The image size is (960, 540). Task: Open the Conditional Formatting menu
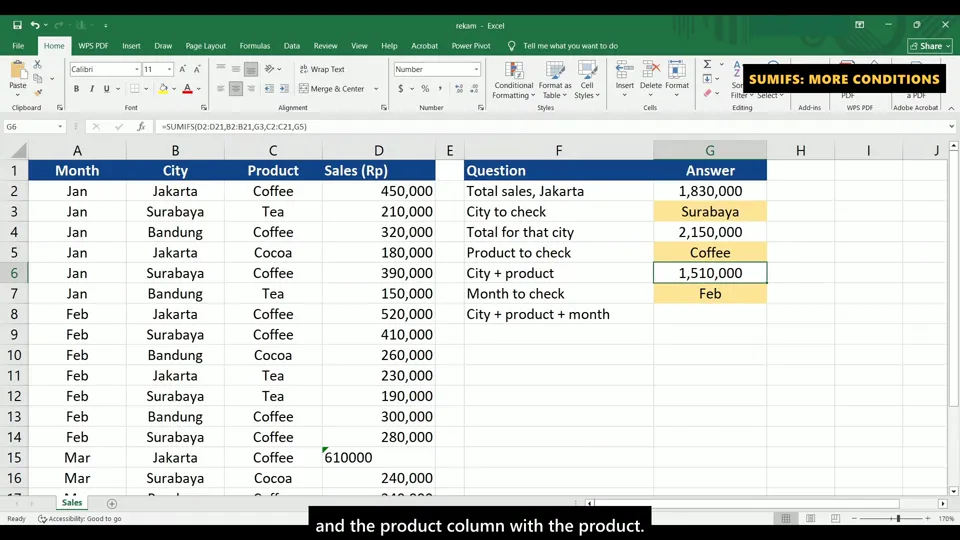click(x=514, y=80)
